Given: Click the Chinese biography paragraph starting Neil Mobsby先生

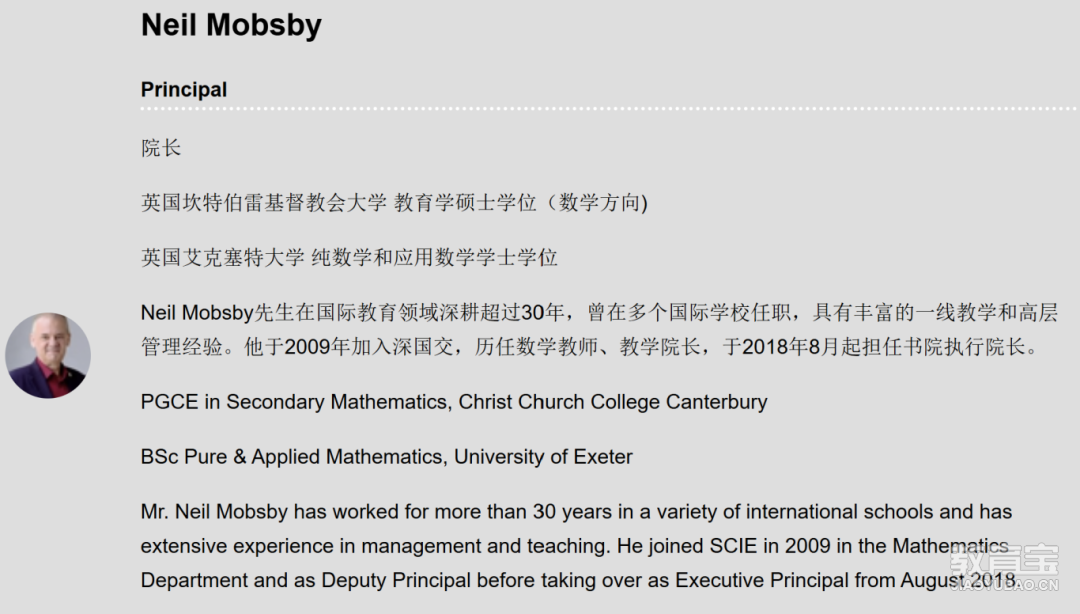Looking at the screenshot, I should [x=599, y=329].
